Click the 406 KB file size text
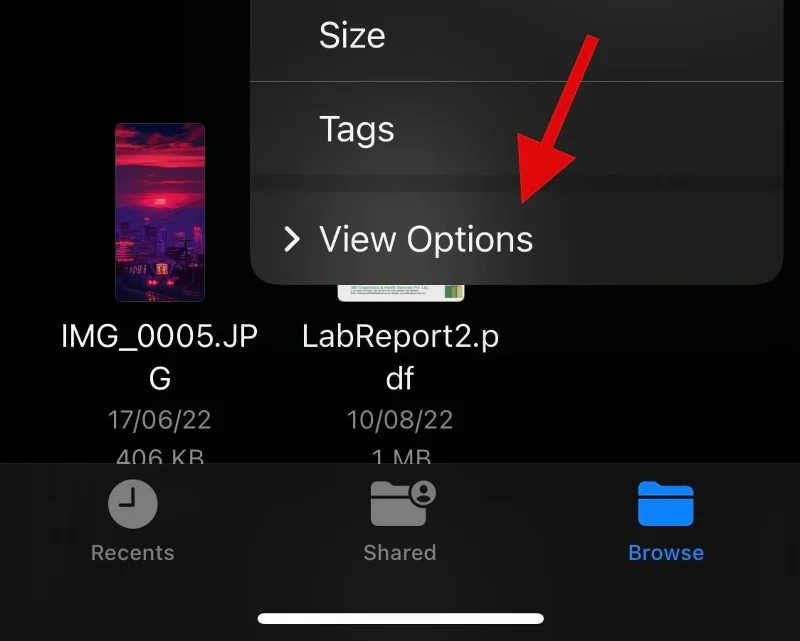 pos(160,455)
